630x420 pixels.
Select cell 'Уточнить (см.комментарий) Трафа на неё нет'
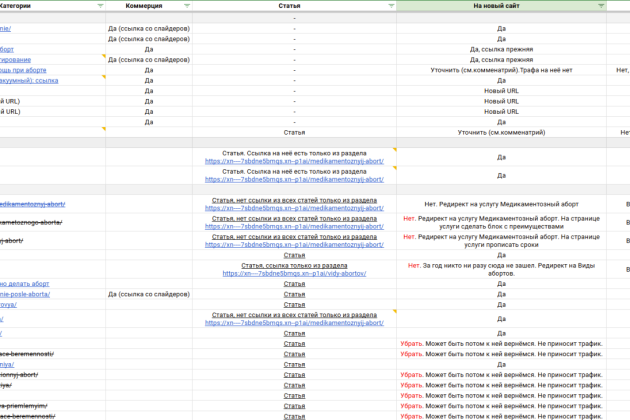pos(501,70)
